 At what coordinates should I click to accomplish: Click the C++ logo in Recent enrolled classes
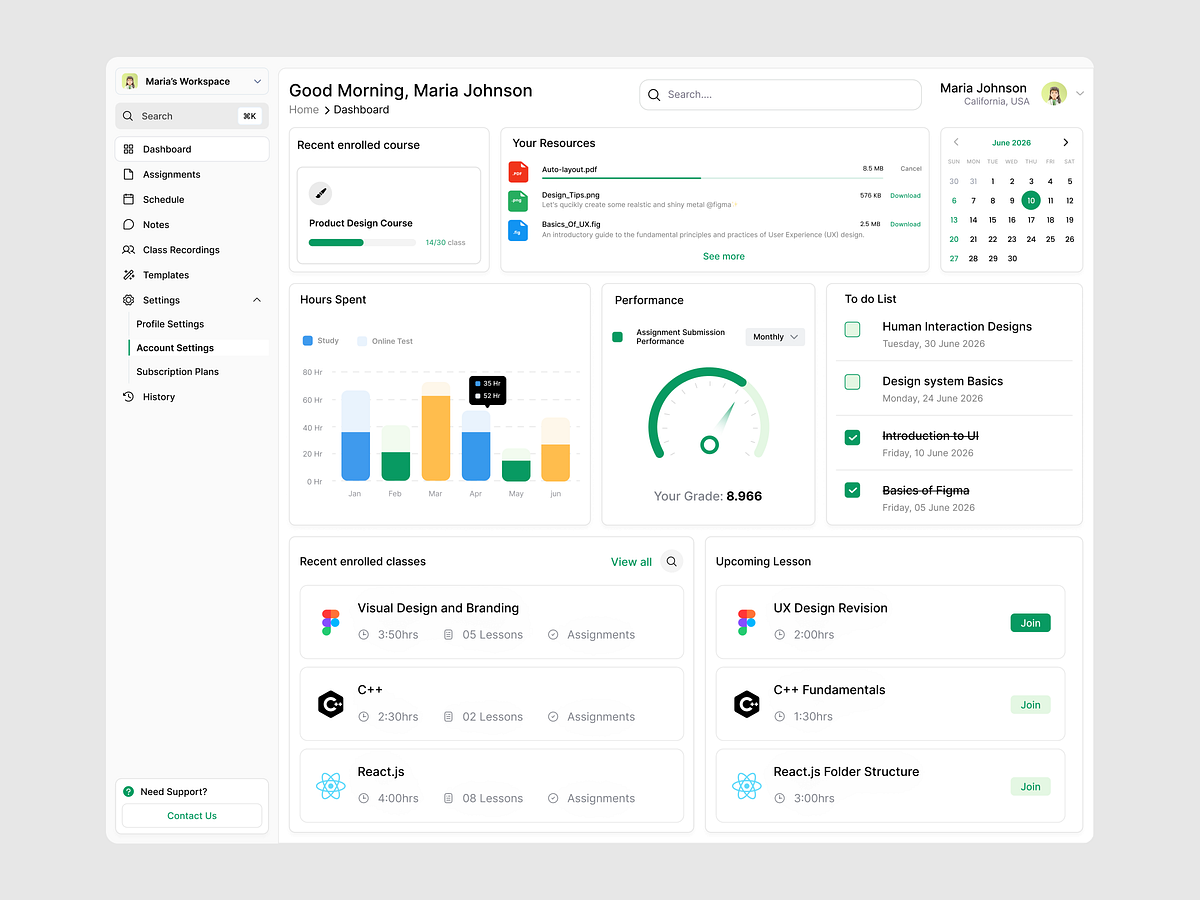(x=331, y=703)
